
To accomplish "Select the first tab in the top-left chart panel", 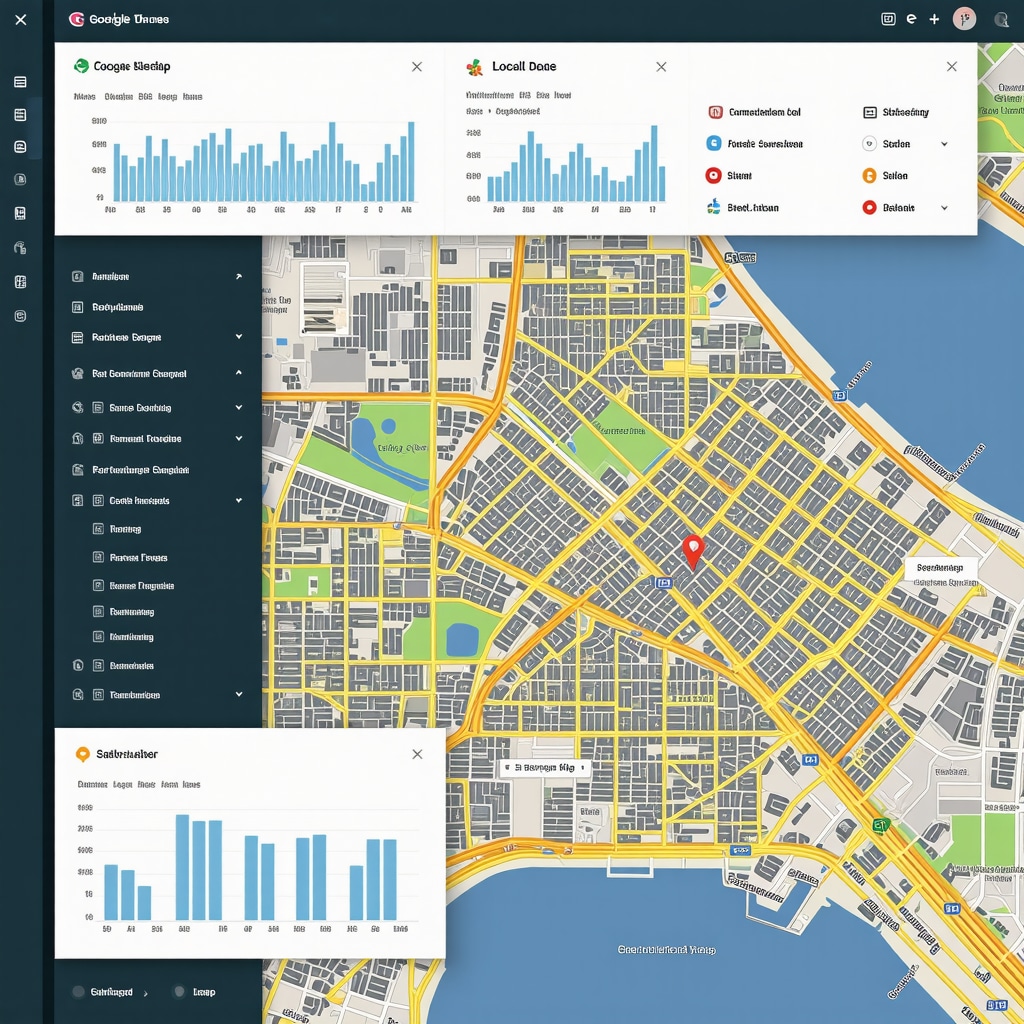I will point(85,97).
